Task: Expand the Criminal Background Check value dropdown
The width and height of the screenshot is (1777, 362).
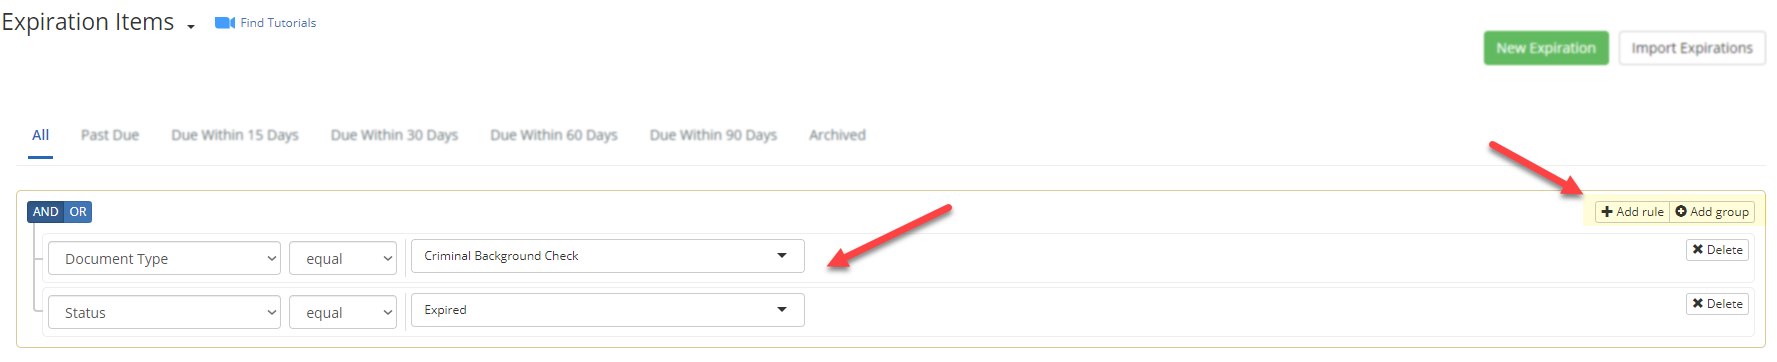Action: point(608,256)
